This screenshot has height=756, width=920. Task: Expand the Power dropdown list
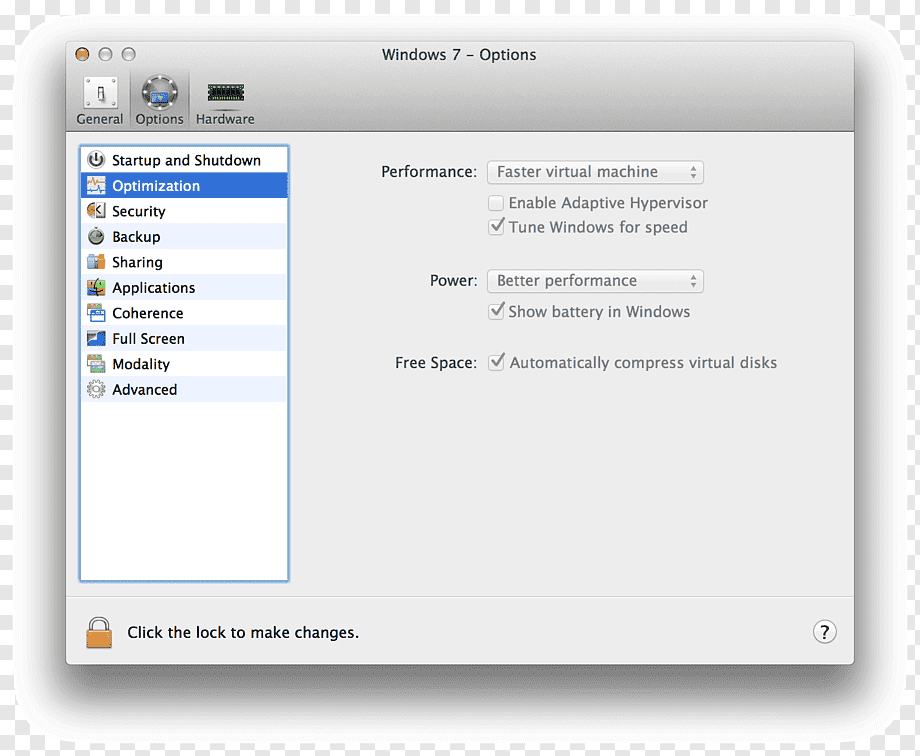click(x=595, y=281)
